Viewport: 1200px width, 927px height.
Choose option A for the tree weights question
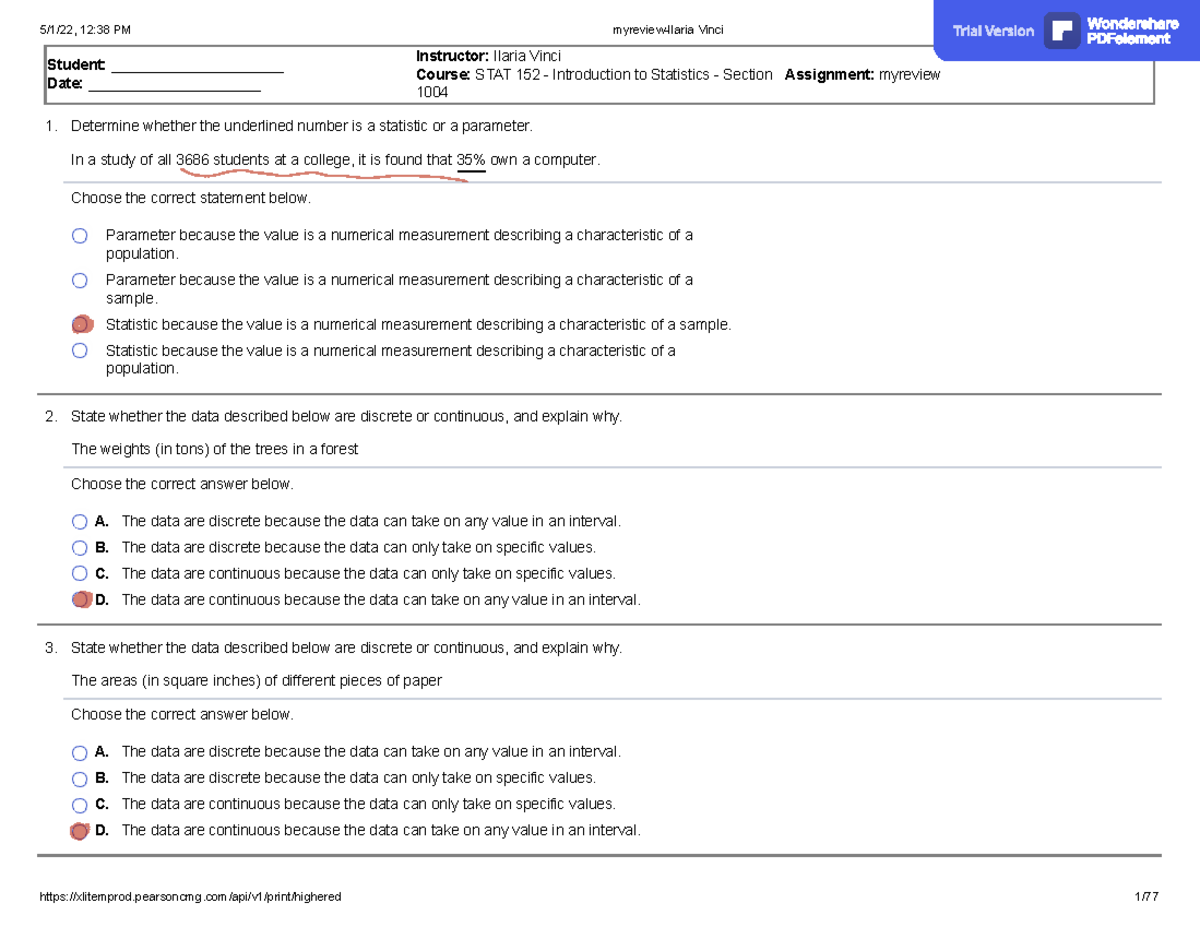[x=80, y=522]
